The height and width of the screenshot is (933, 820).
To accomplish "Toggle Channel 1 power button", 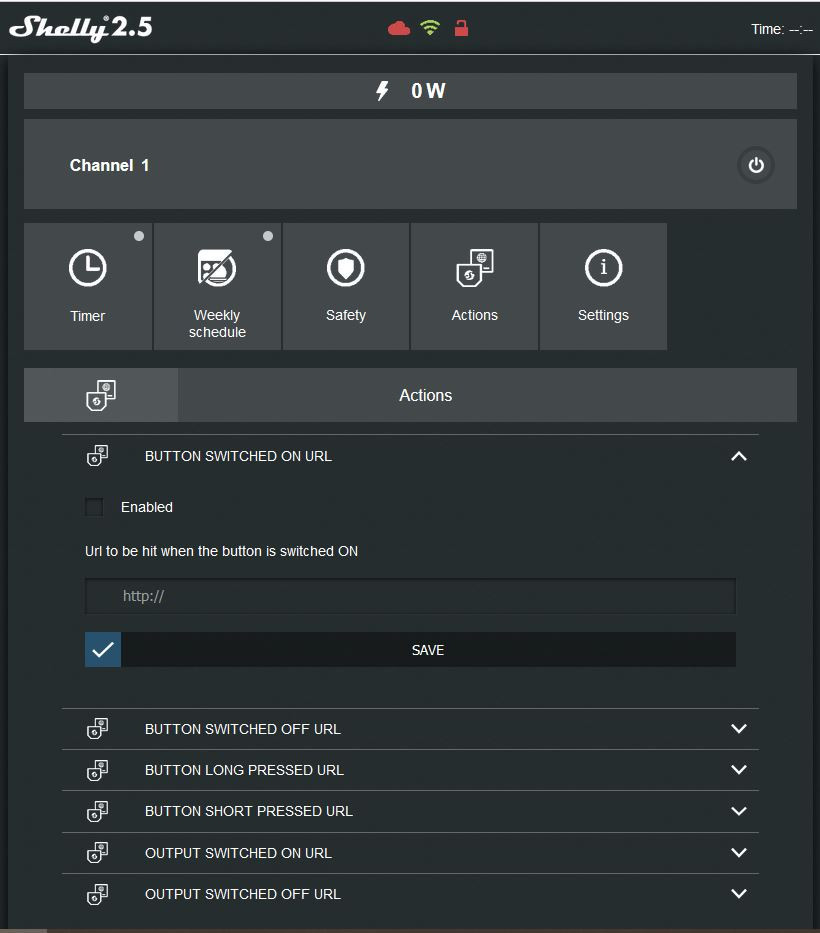I will 755,165.
